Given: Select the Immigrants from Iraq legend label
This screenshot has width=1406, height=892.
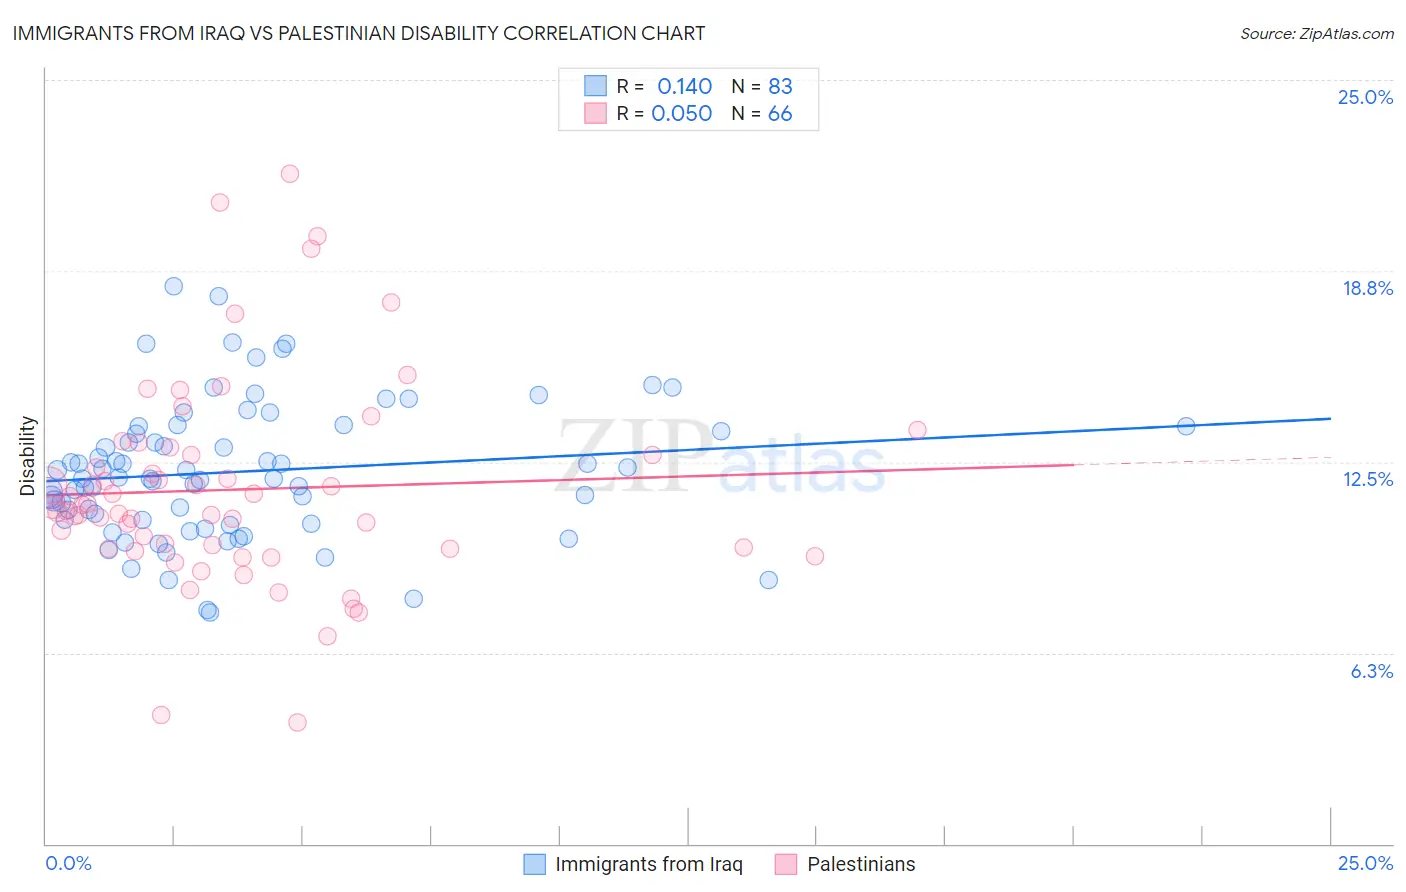Looking at the screenshot, I should tap(649, 864).
